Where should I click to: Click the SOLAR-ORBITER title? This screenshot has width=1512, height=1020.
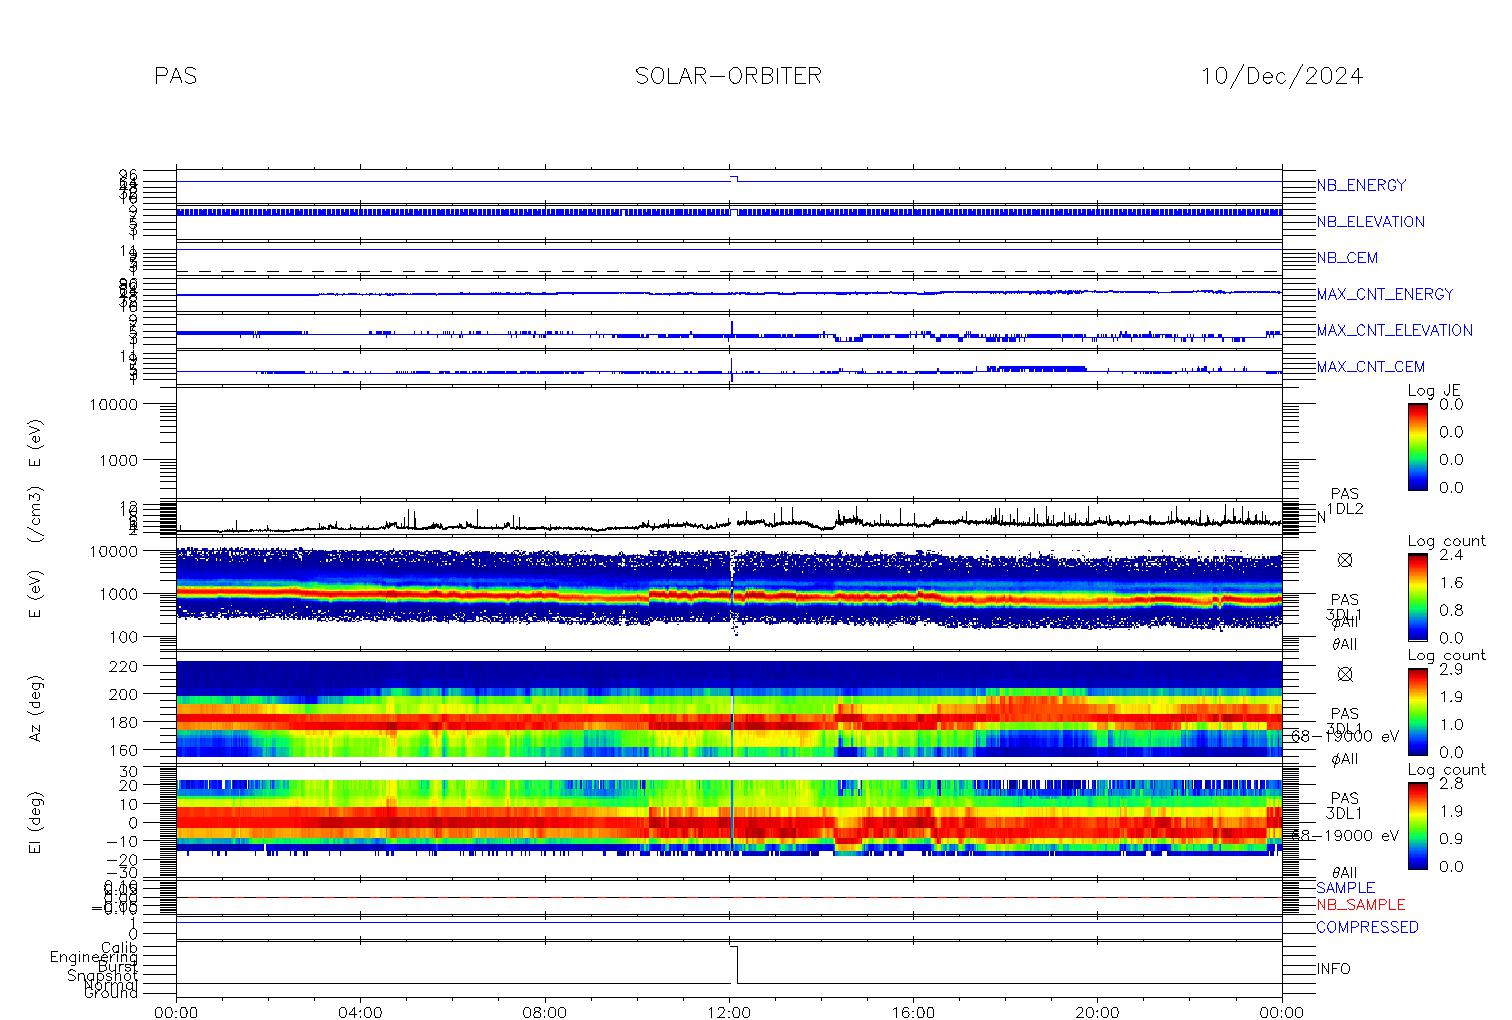(x=728, y=76)
